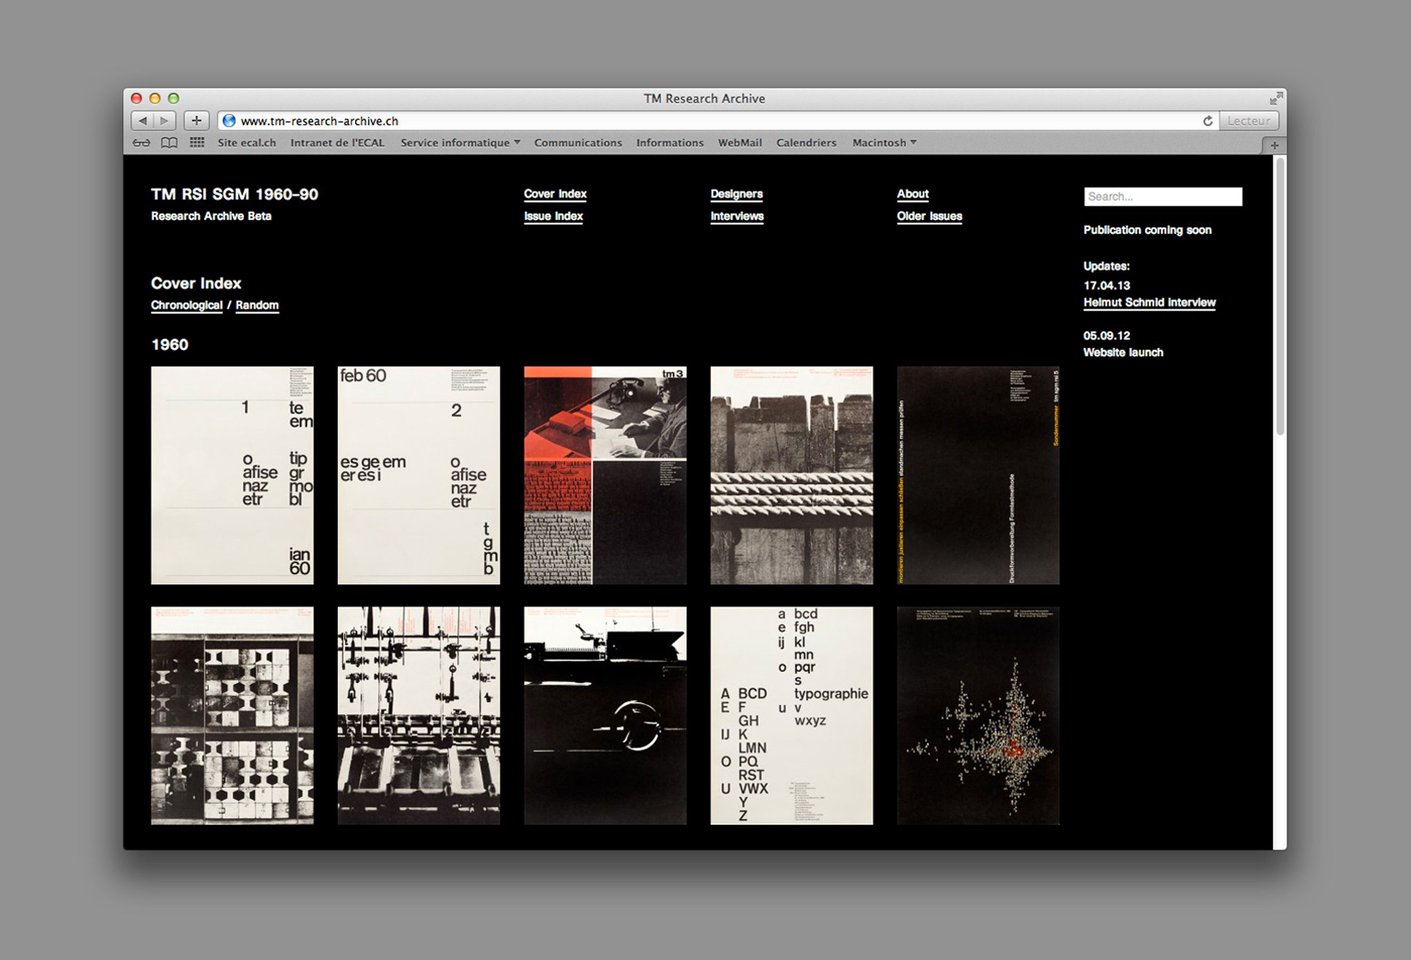Screen dimensions: 1411x960
Task: Open Top Sites via the grid icon
Action: click(196, 142)
